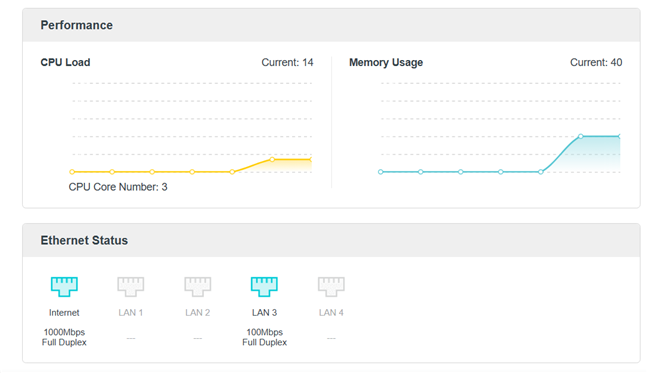Click the CPU Core Number: 3 label
Image resolution: width=648 pixels, height=373 pixels.
coord(118,187)
